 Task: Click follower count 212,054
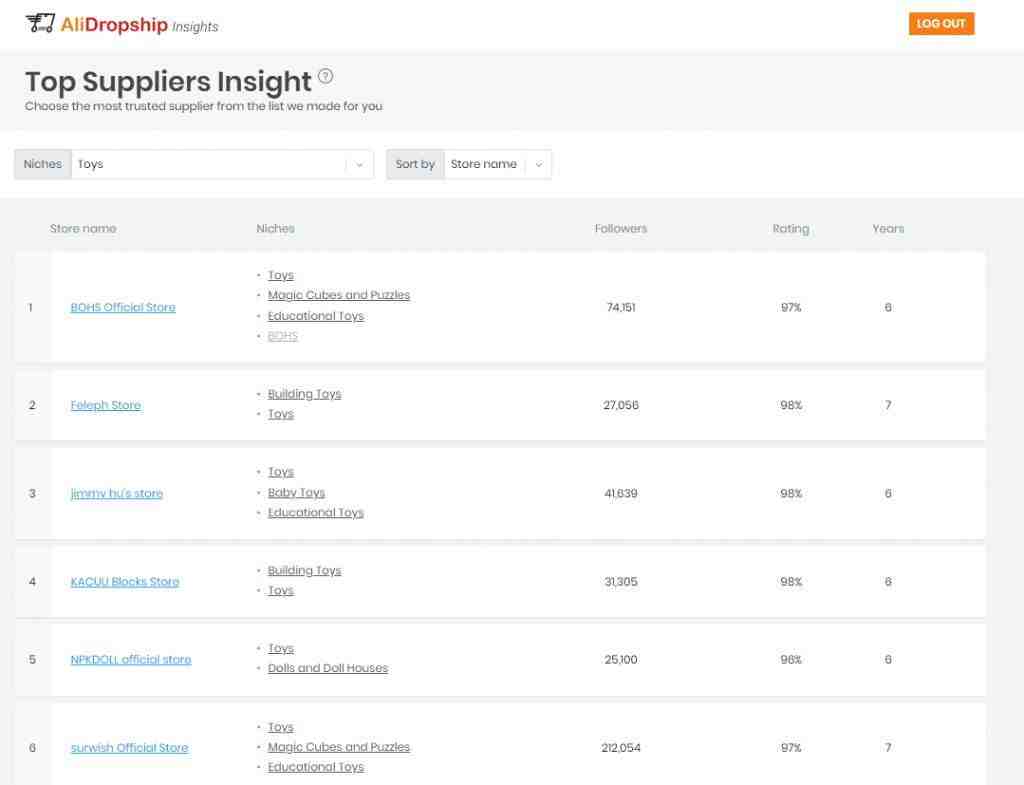tap(621, 747)
